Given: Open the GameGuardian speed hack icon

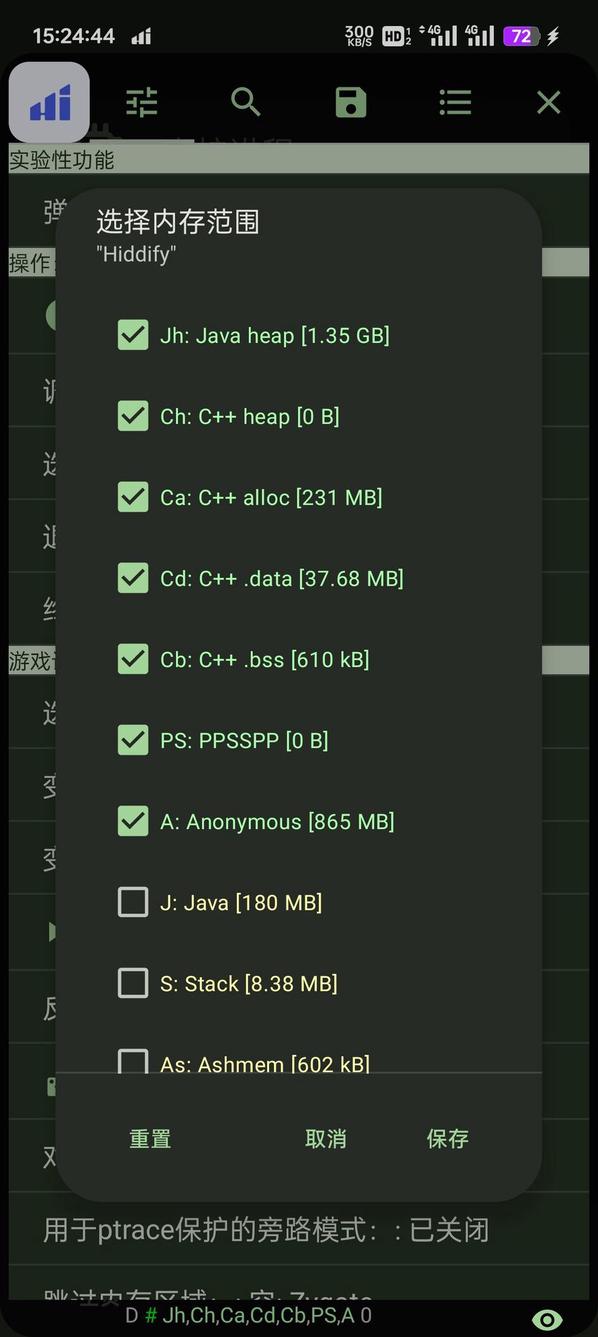Looking at the screenshot, I should 49,101.
